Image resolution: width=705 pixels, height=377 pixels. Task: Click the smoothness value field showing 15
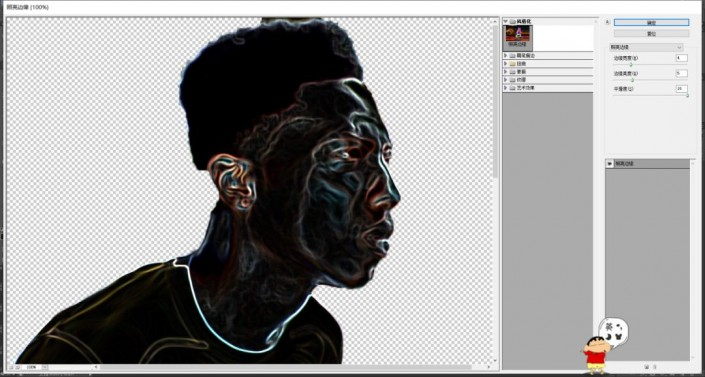tap(681, 89)
